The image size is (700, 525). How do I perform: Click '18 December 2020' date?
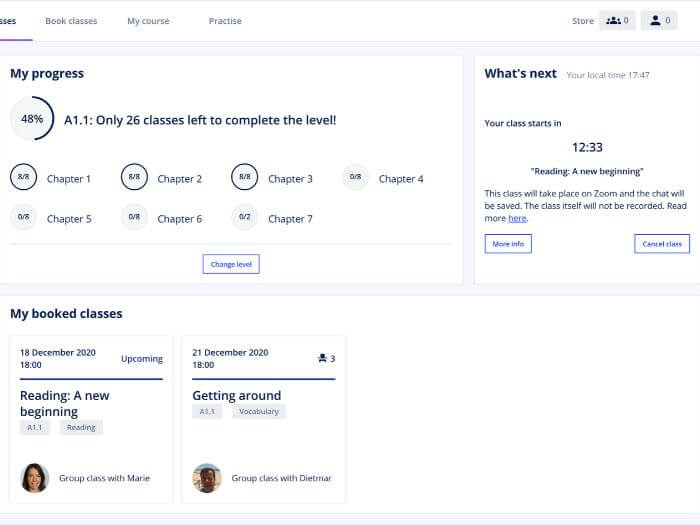tap(58, 353)
